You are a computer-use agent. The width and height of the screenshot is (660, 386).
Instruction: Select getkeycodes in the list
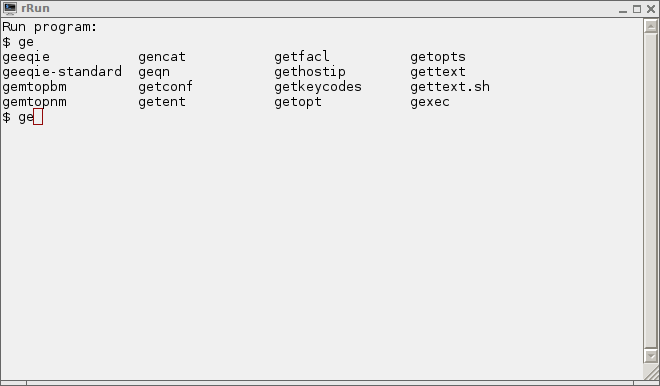(318, 87)
